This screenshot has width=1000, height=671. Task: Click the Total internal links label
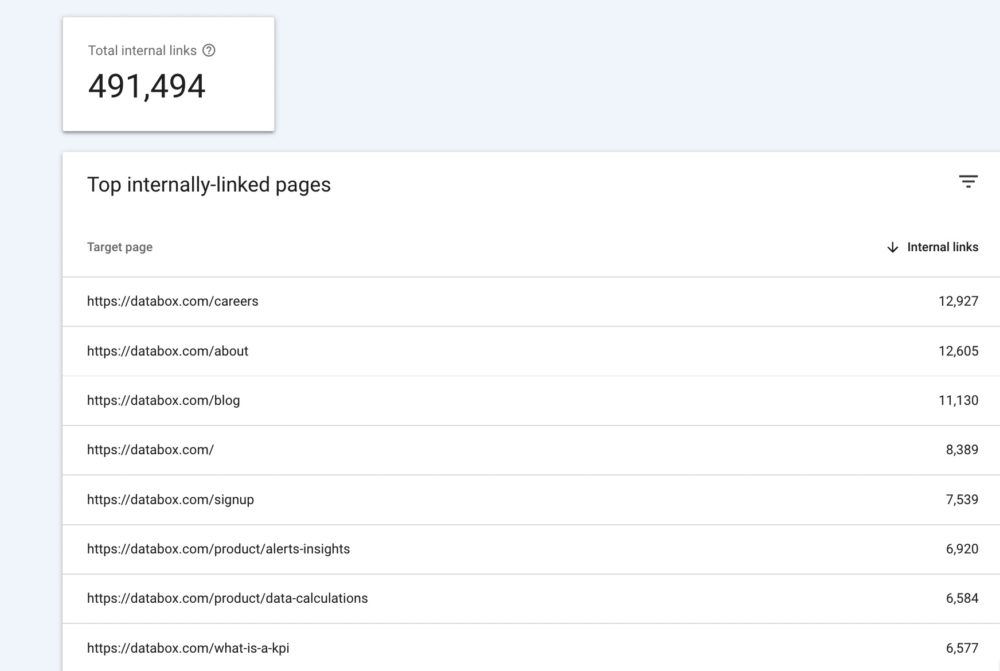tap(142, 50)
